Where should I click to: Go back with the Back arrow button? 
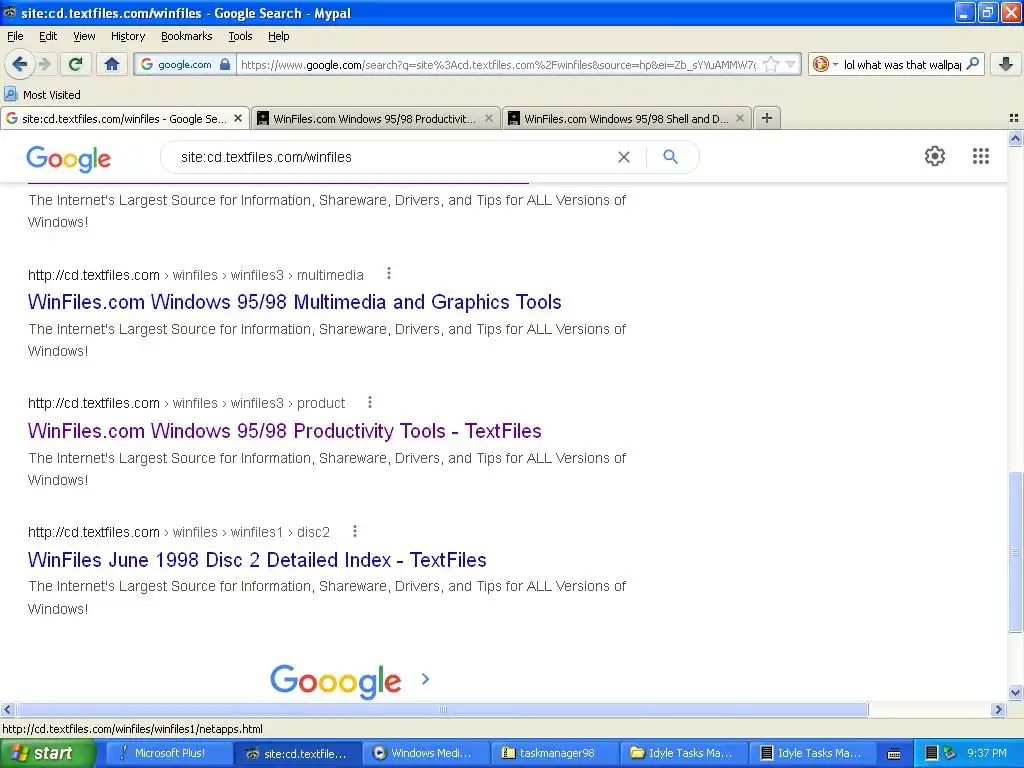point(20,64)
